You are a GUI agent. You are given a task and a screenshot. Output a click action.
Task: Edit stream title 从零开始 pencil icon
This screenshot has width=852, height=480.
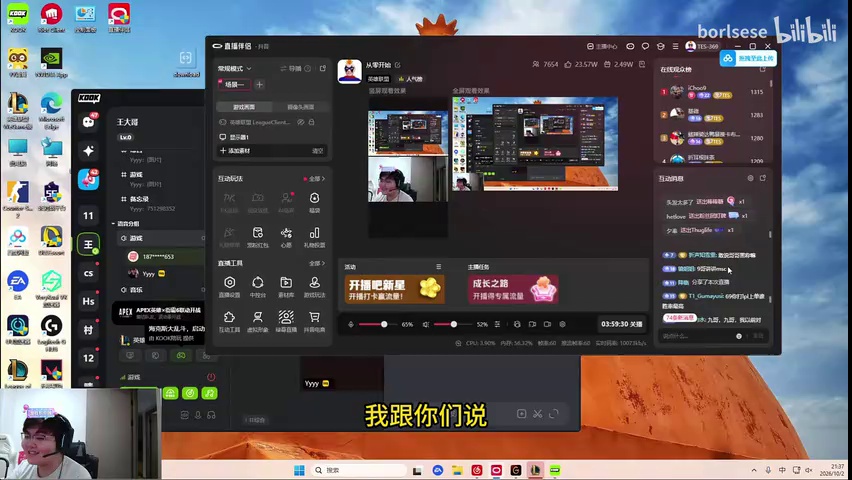(398, 65)
